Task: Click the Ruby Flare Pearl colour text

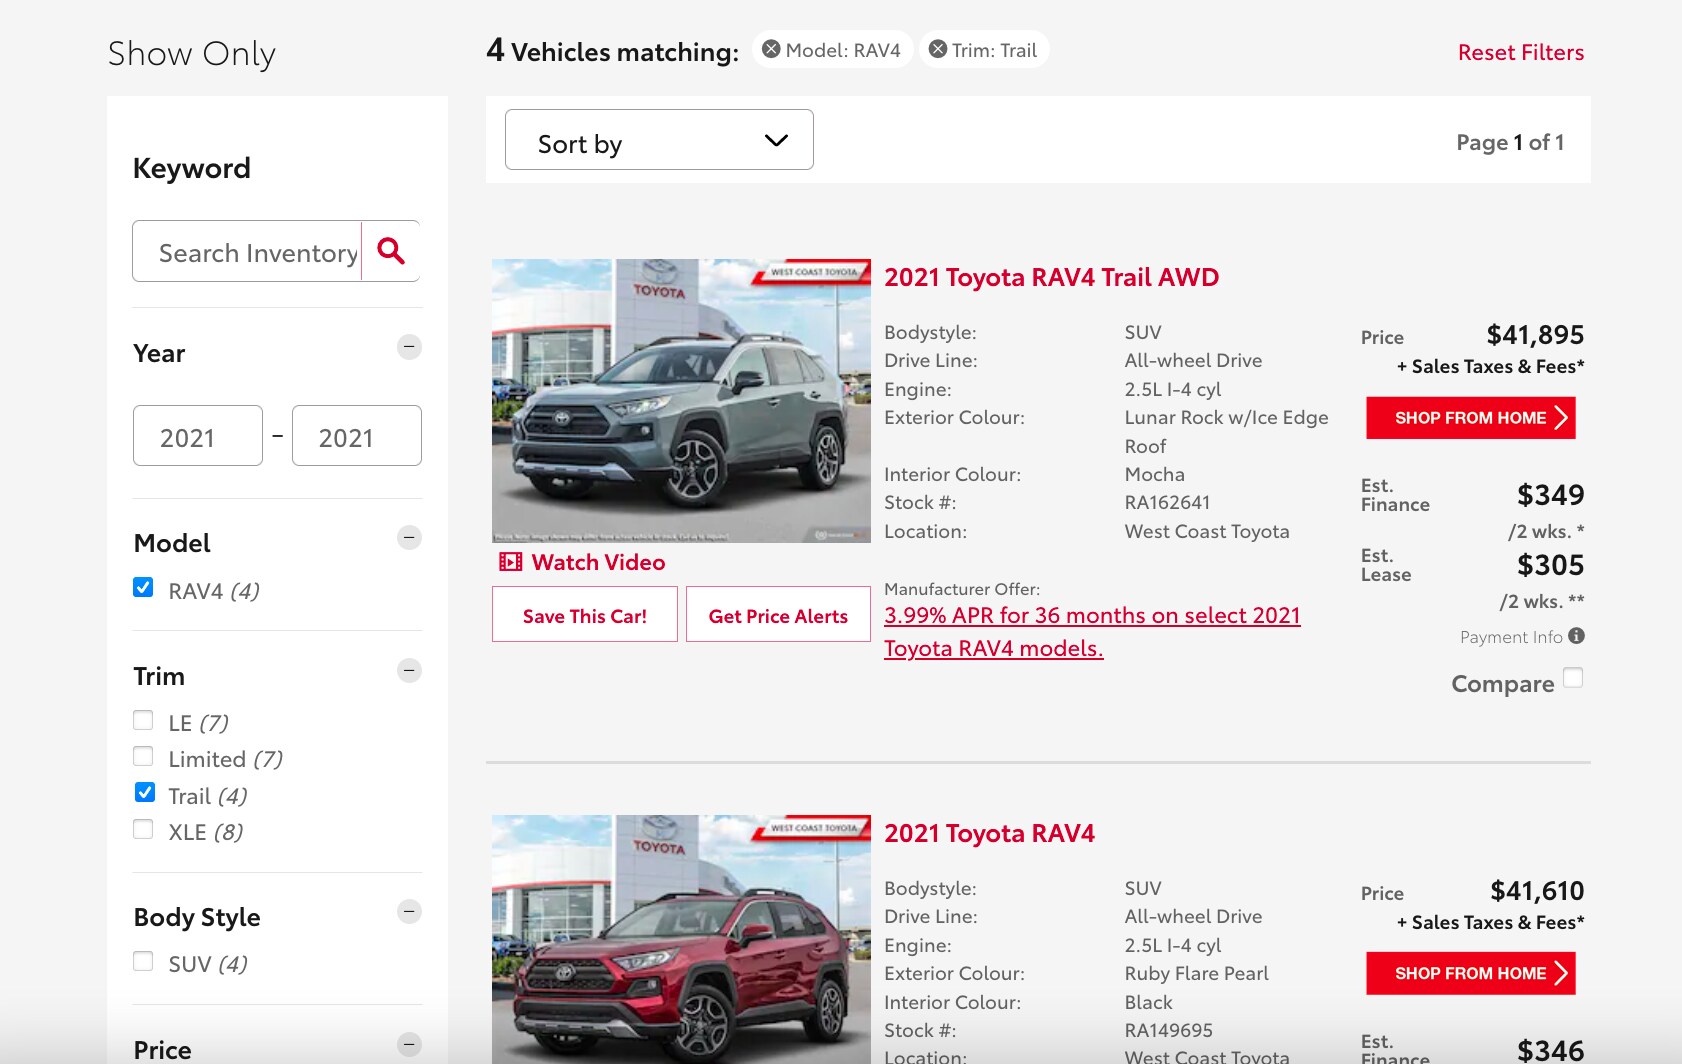Action: pos(1196,973)
